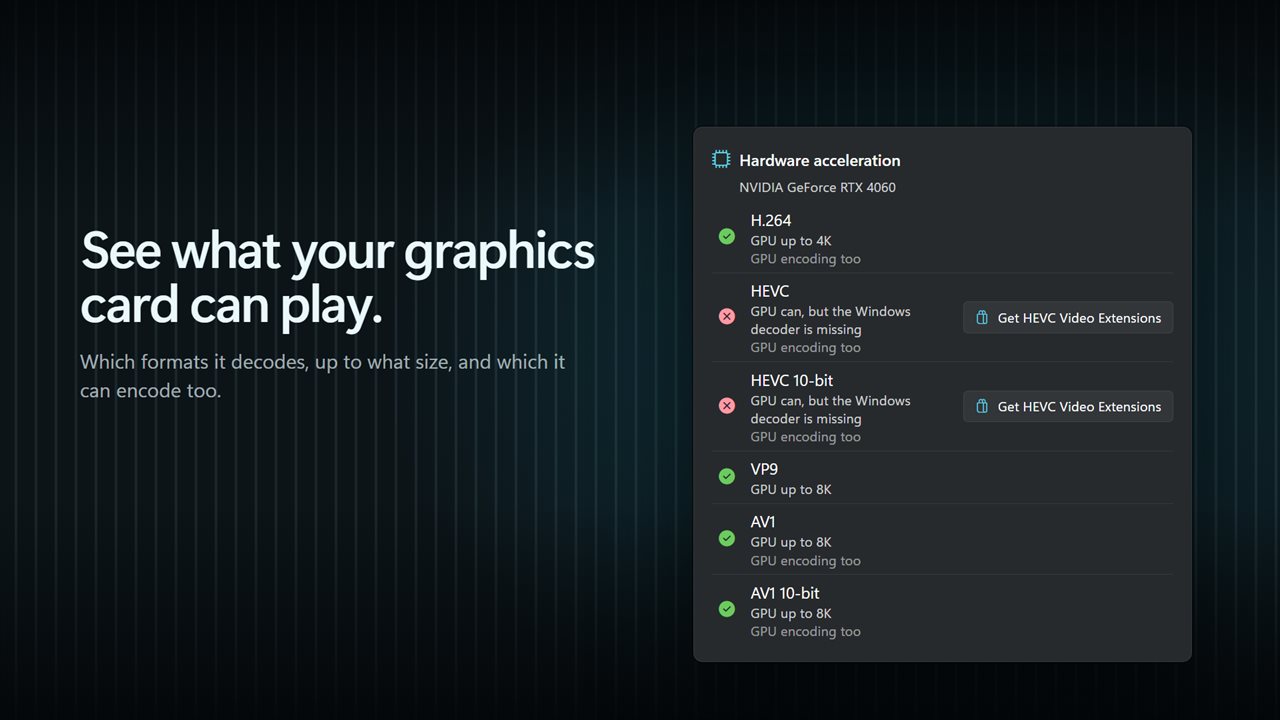The image size is (1280, 720).
Task: Click the store bag icon in HEVC 10-bit row button
Action: point(982,407)
